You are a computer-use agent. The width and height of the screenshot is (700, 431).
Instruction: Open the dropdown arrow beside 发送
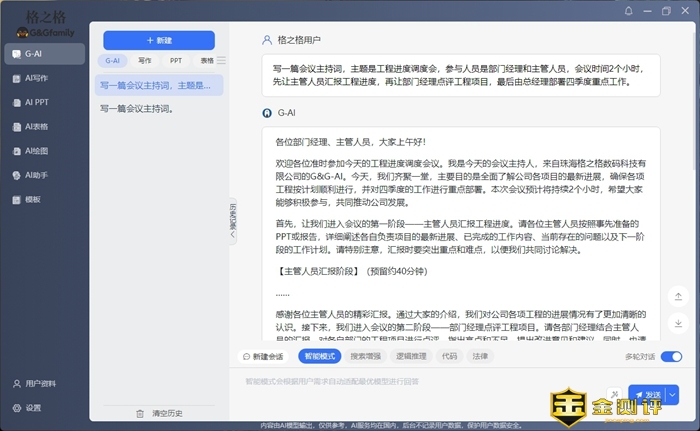click(672, 394)
